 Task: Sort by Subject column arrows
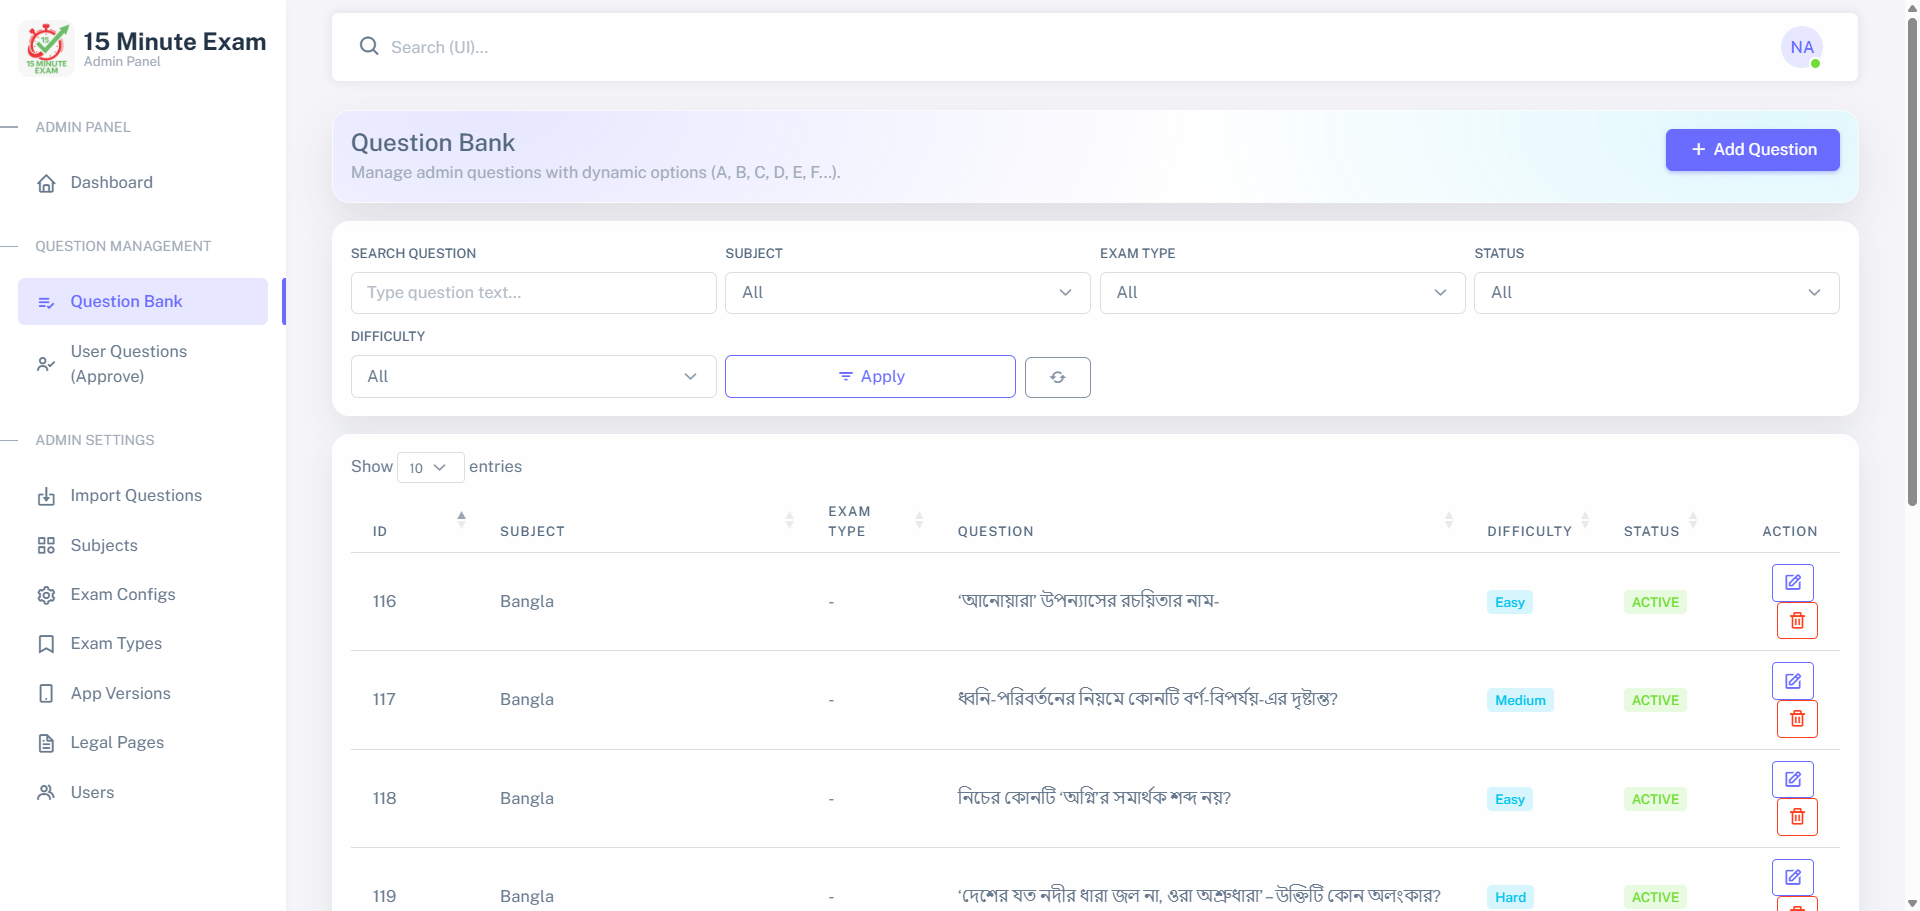coord(789,520)
